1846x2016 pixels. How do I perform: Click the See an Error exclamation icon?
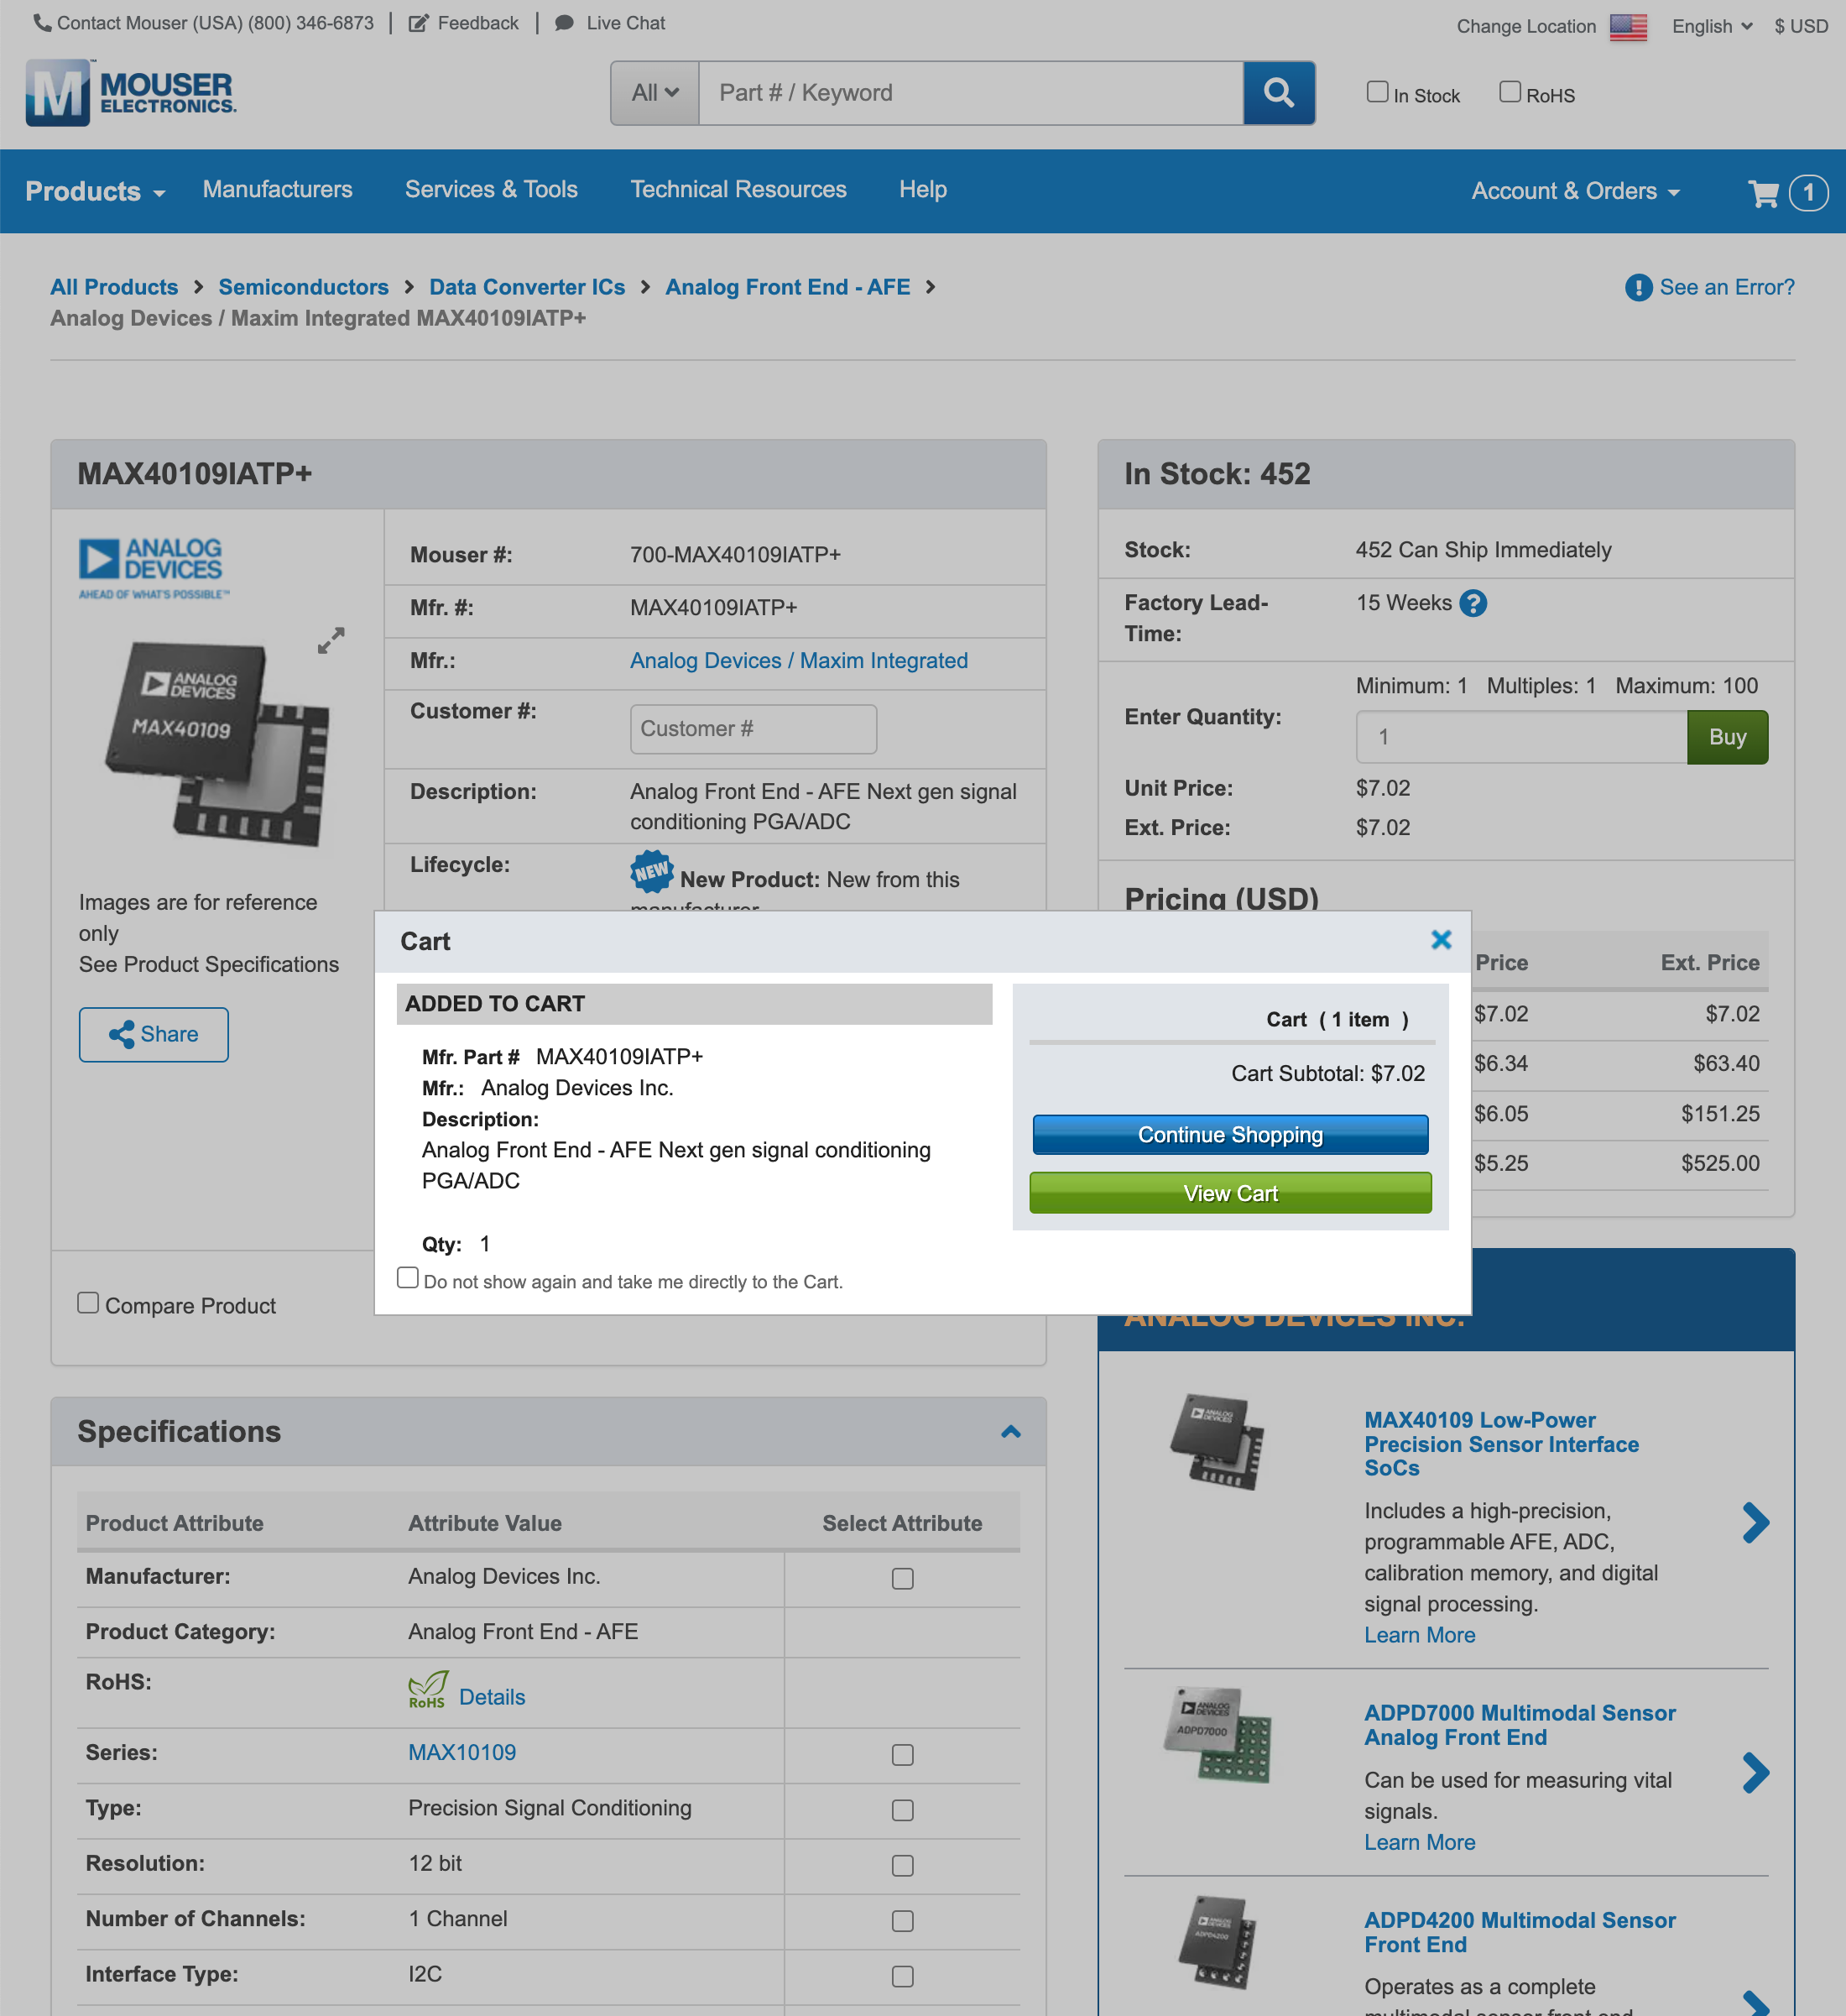pos(1638,287)
